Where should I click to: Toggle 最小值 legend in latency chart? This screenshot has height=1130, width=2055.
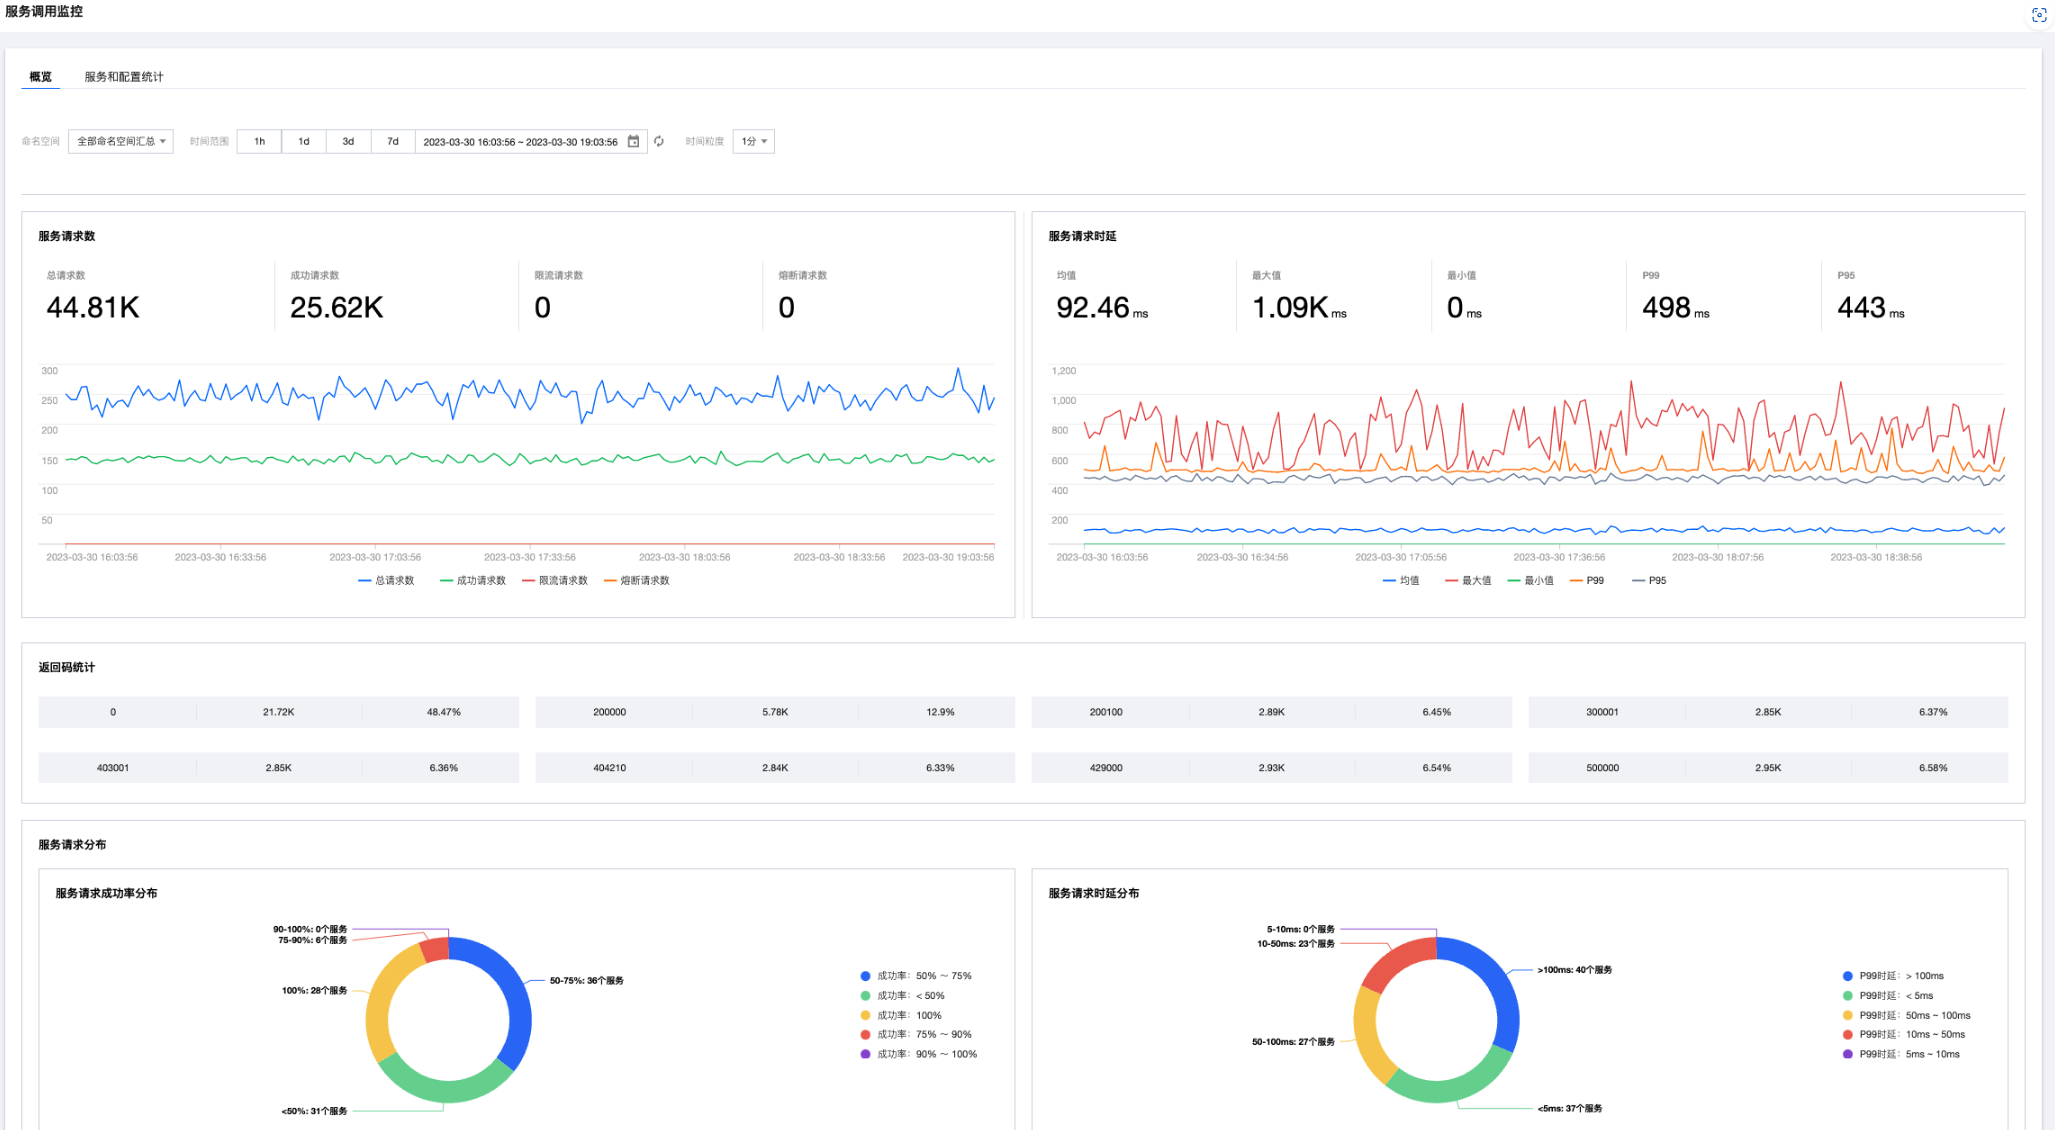[x=1530, y=580]
